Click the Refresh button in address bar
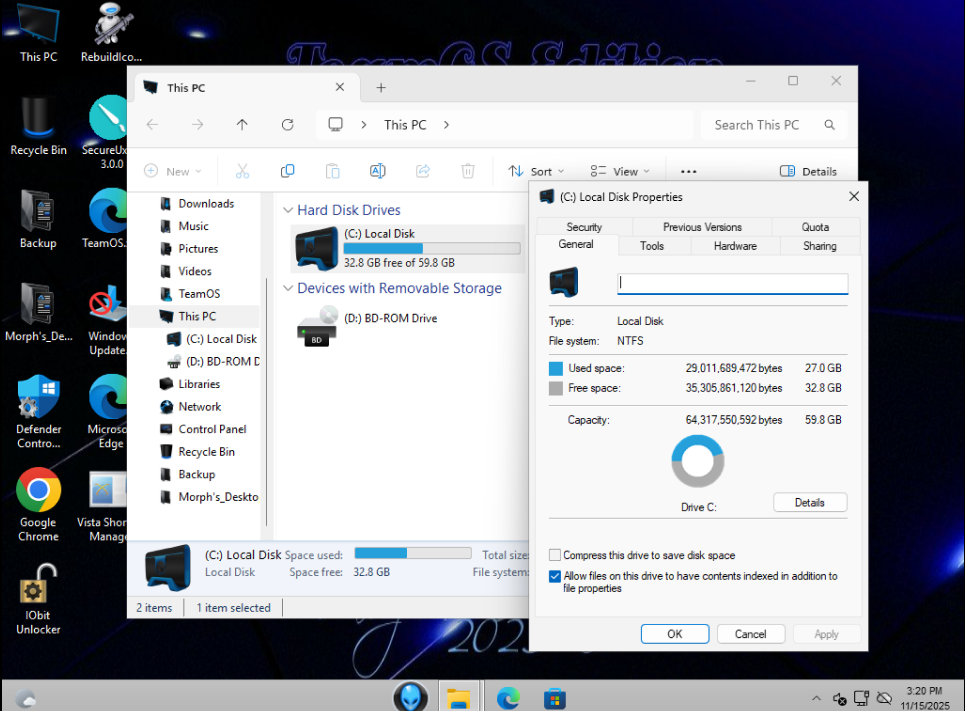 pyautogui.click(x=287, y=125)
